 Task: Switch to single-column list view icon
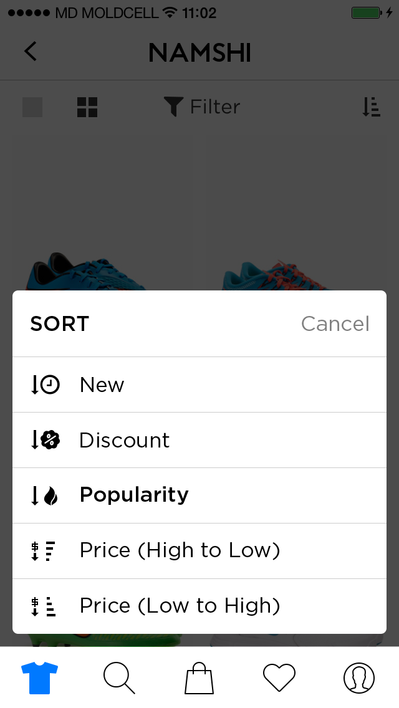[x=32, y=107]
